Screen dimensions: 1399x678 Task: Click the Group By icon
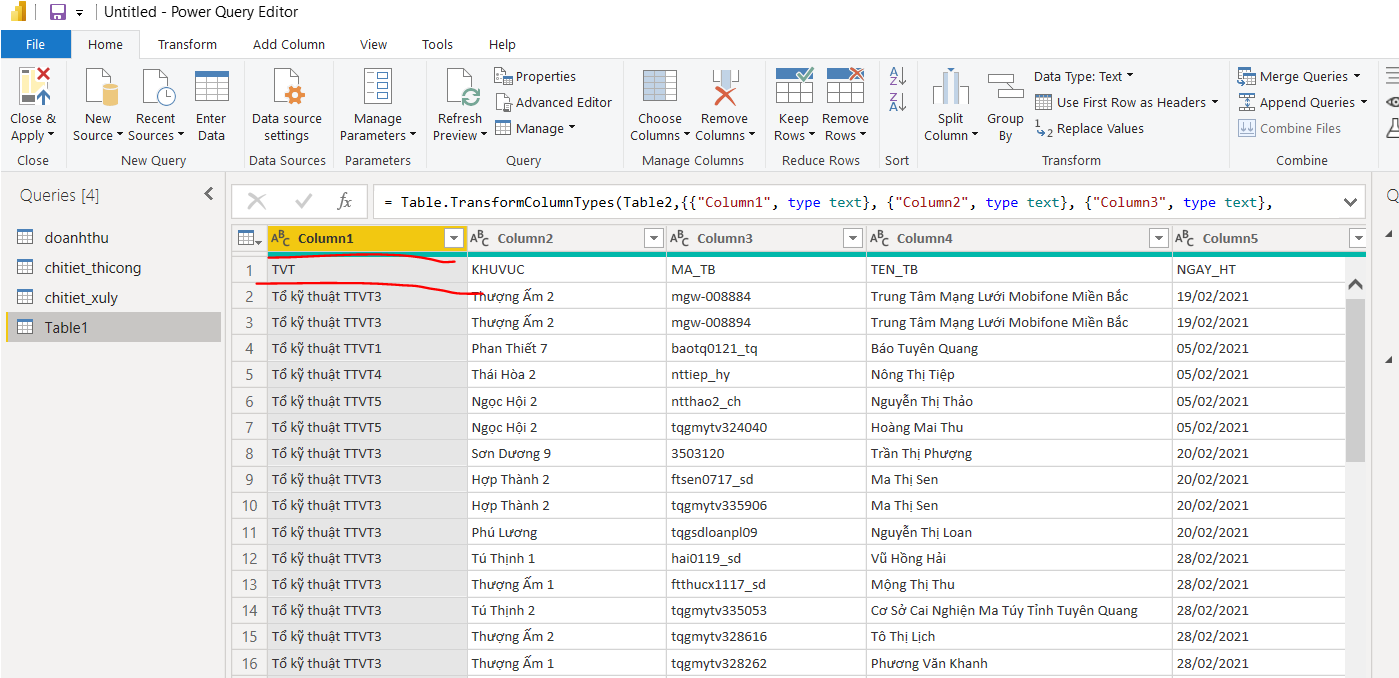1005,88
